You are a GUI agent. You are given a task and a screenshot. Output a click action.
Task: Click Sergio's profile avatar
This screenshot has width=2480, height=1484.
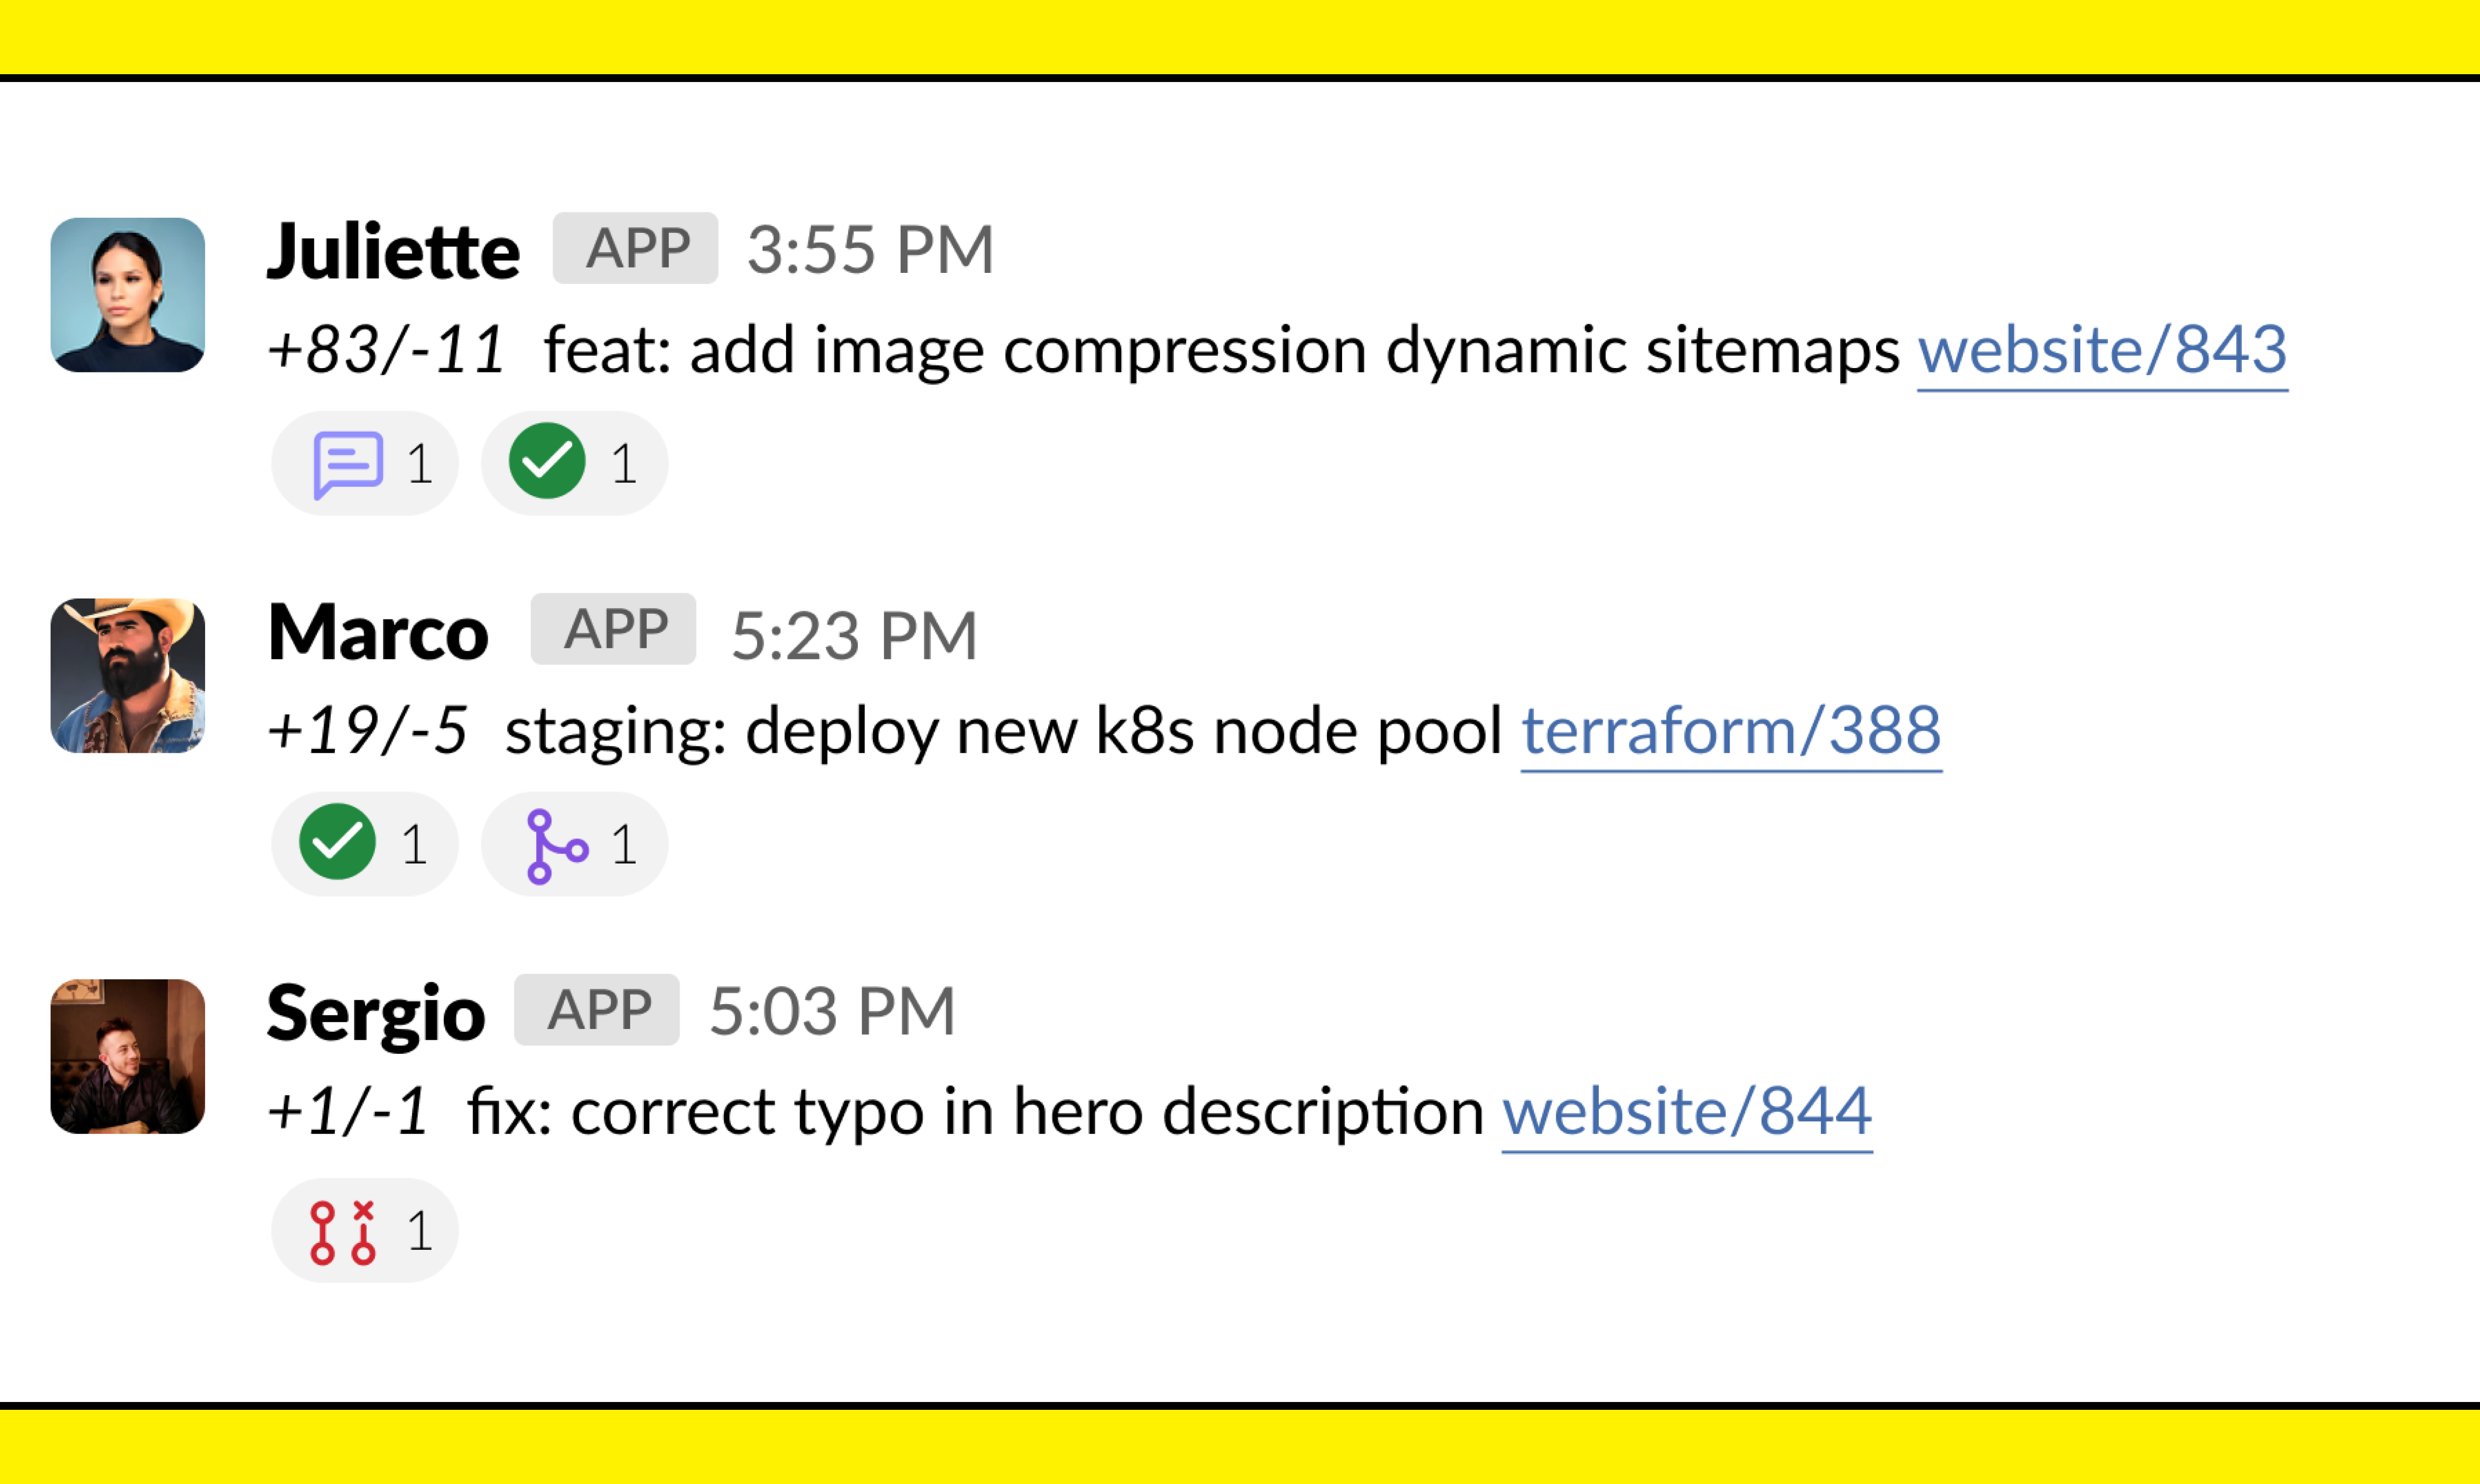coord(128,1056)
